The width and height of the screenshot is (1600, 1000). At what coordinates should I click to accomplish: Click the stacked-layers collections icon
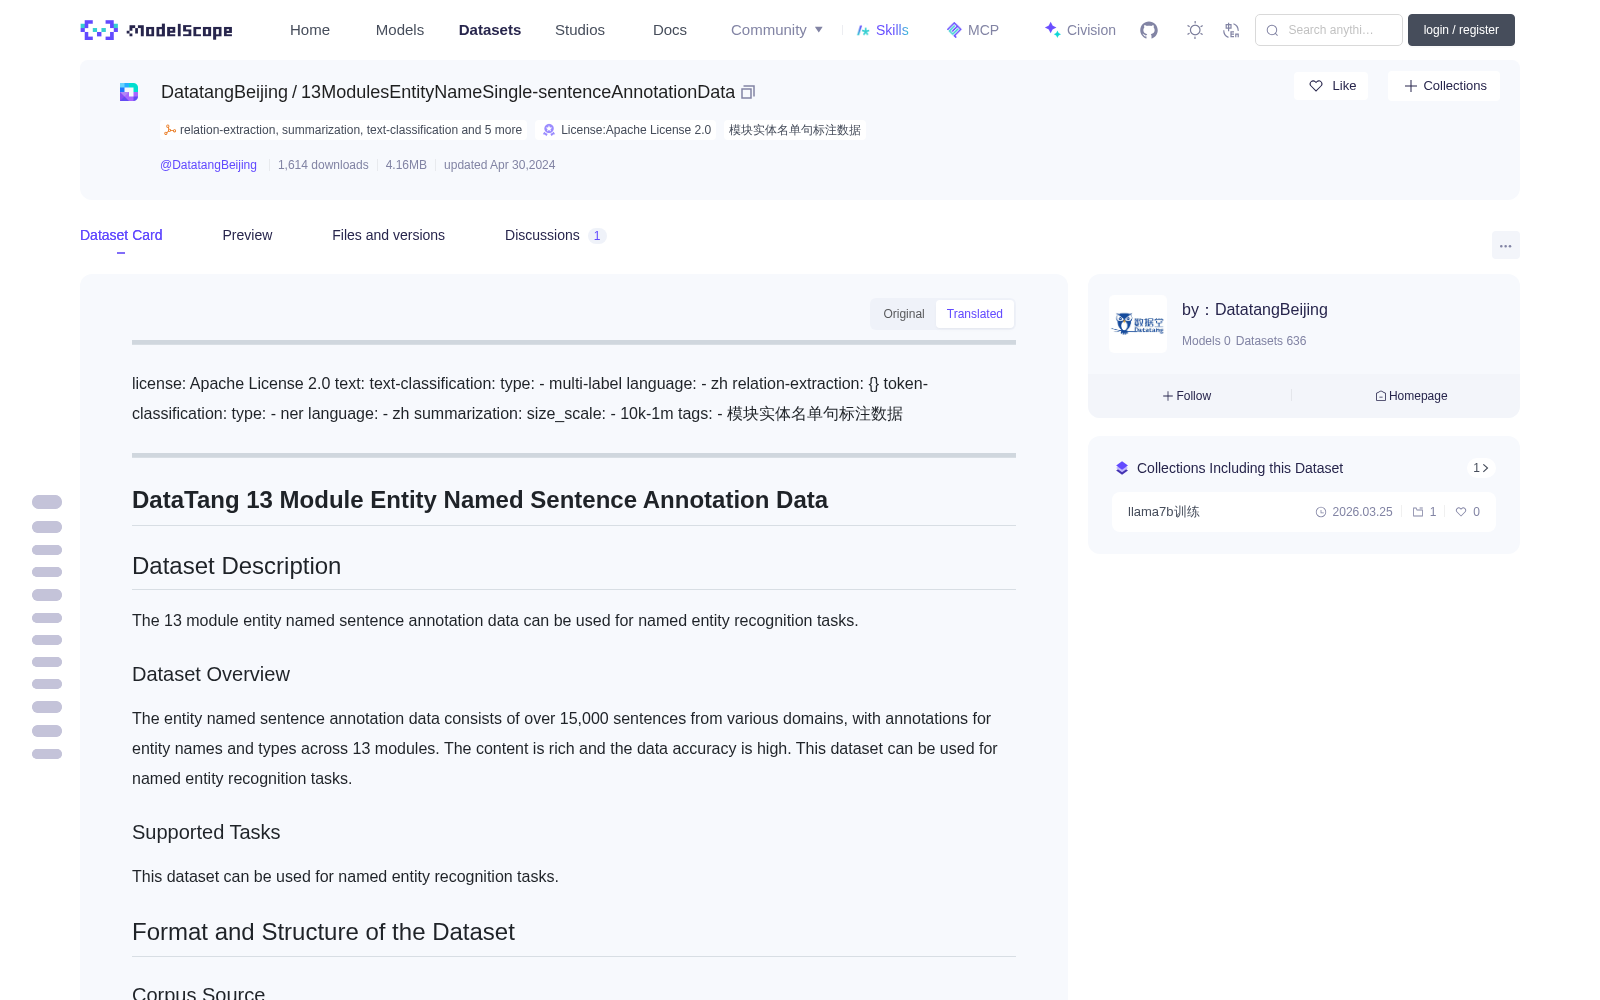[1122, 468]
